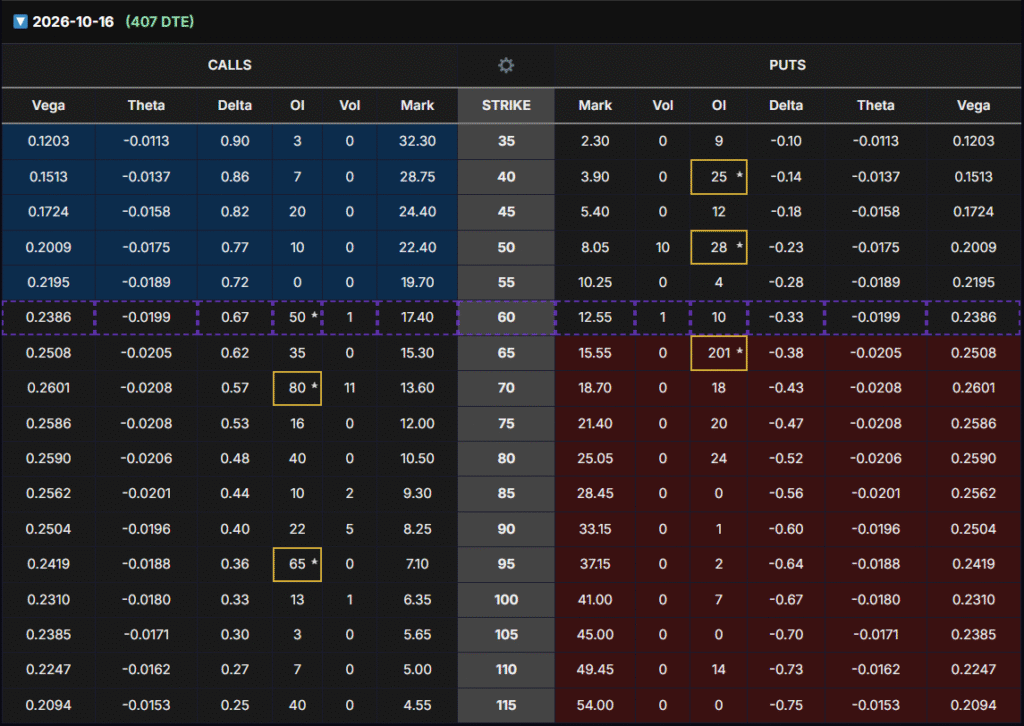Click the highlighted 28 put OI at strike 50
The image size is (1024, 726).
point(718,247)
